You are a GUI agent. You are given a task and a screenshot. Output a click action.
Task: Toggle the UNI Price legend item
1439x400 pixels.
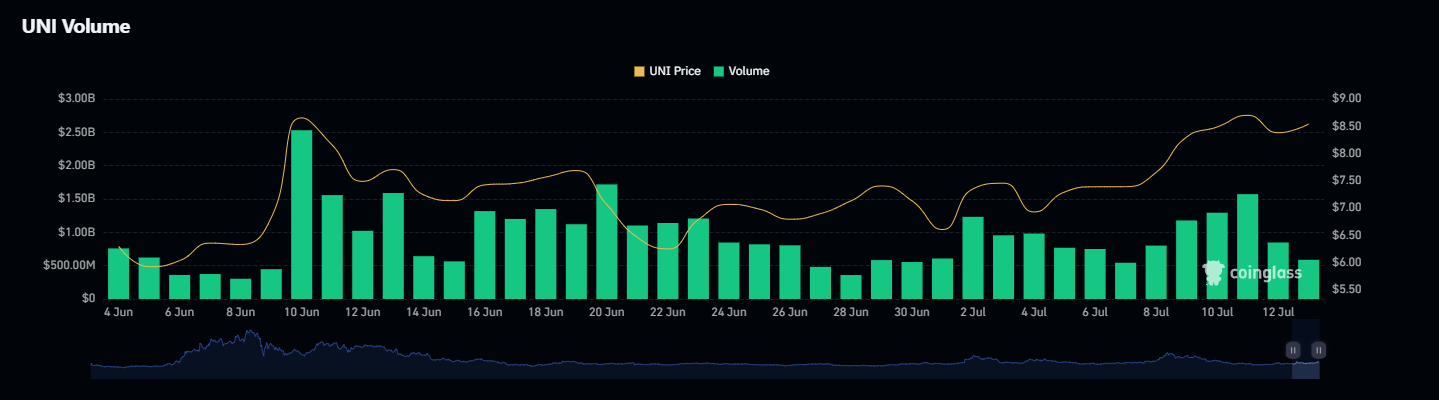tap(667, 71)
